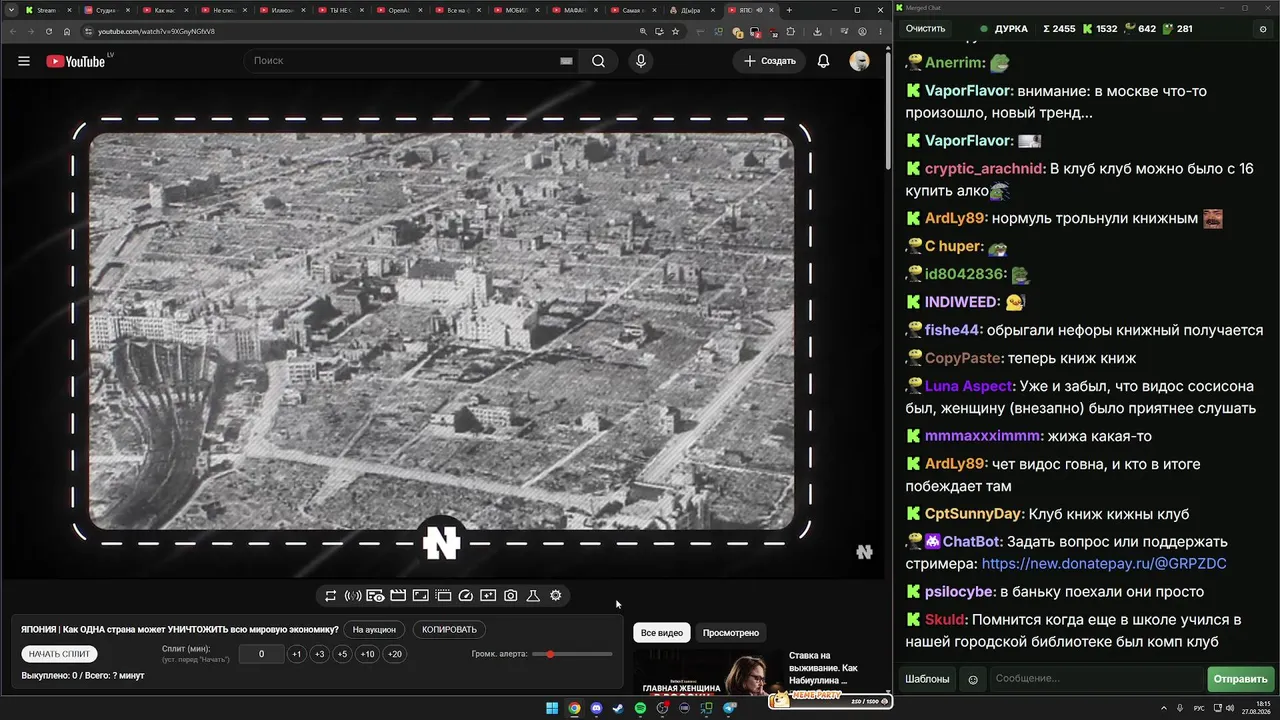Screen dimensions: 1280x720
Task: Click the НАЧАТЬ СПЛИТ button
Action: tap(60, 654)
